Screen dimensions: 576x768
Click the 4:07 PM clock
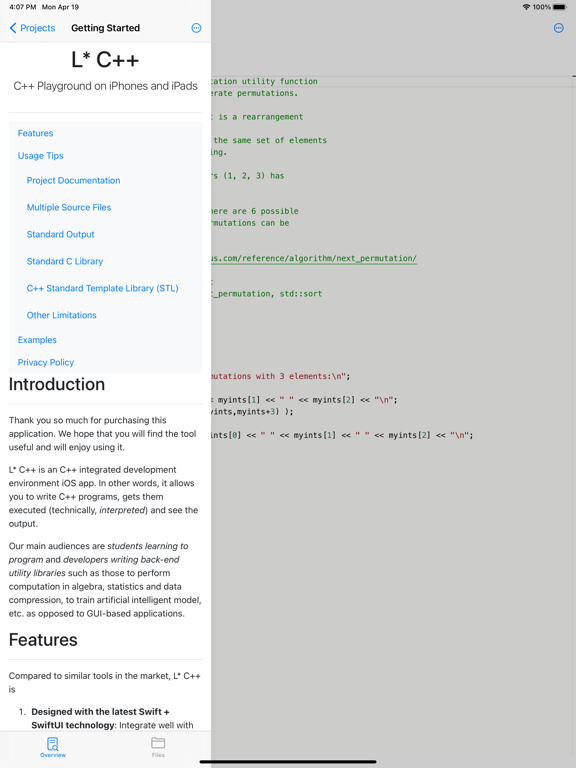point(23,7)
